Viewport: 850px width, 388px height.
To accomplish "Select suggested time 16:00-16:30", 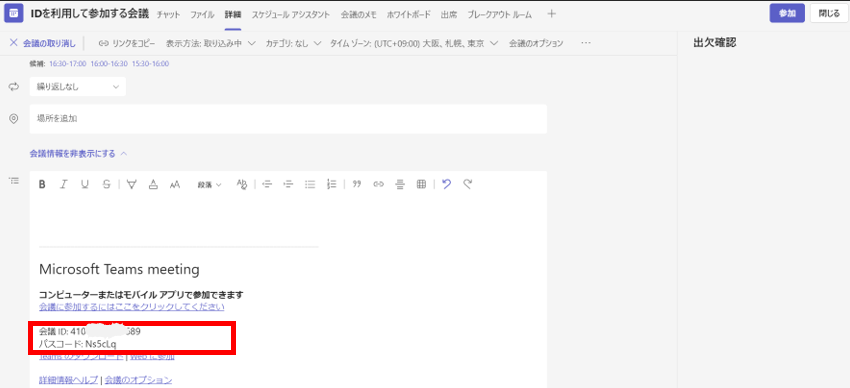I will pos(109,64).
